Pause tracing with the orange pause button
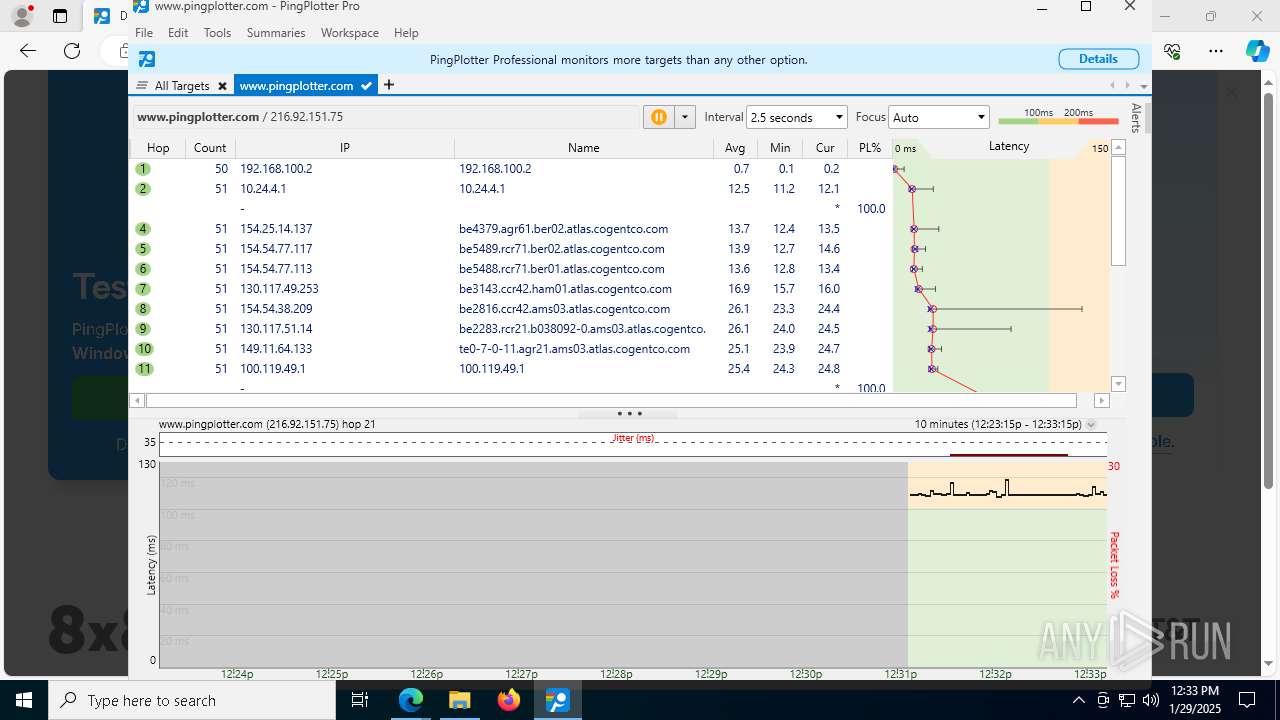The width and height of the screenshot is (1280, 720). click(658, 117)
